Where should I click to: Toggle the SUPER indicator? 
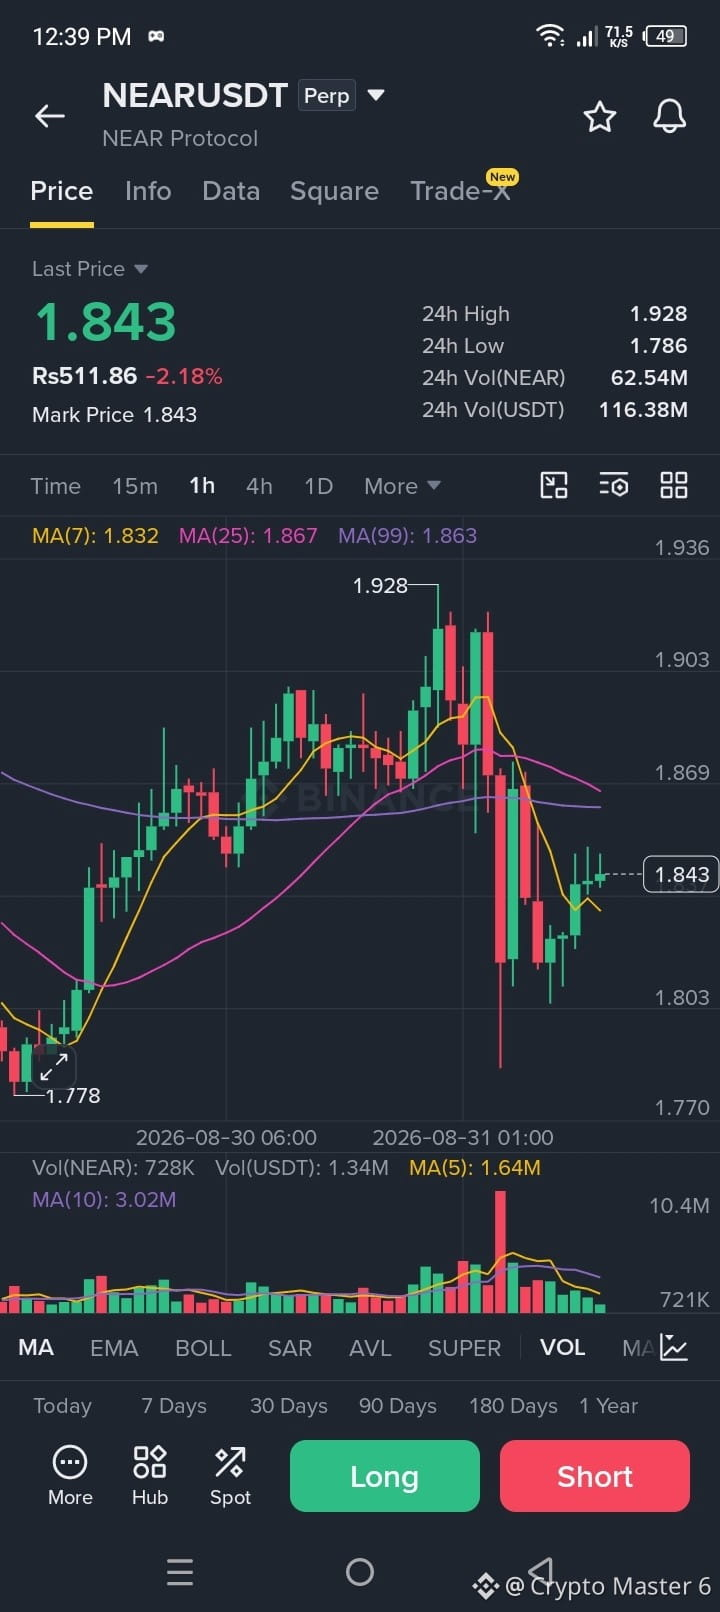(464, 1347)
